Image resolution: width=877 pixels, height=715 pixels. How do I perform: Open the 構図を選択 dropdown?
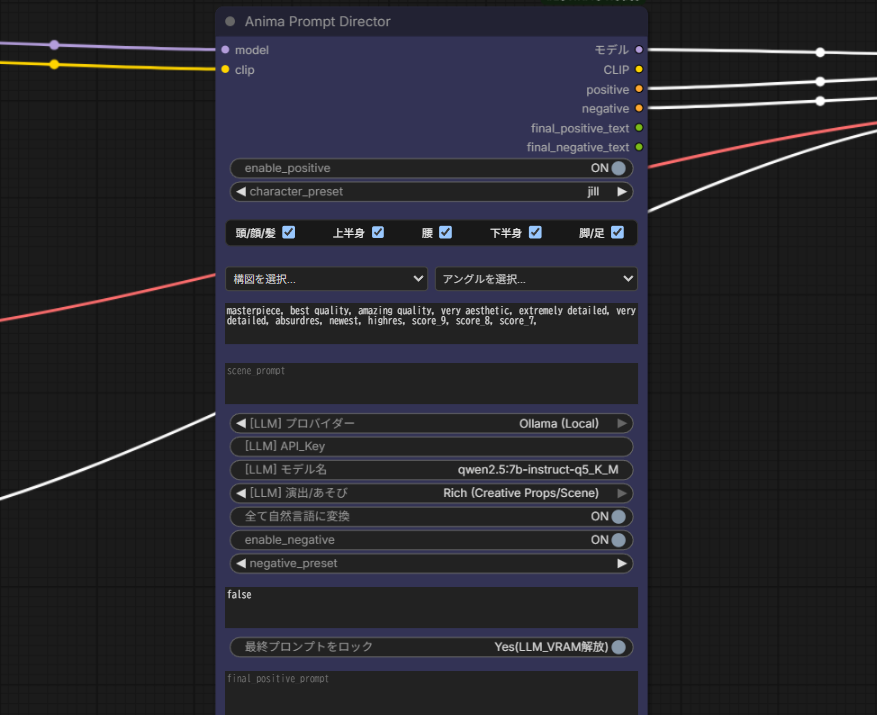click(326, 279)
